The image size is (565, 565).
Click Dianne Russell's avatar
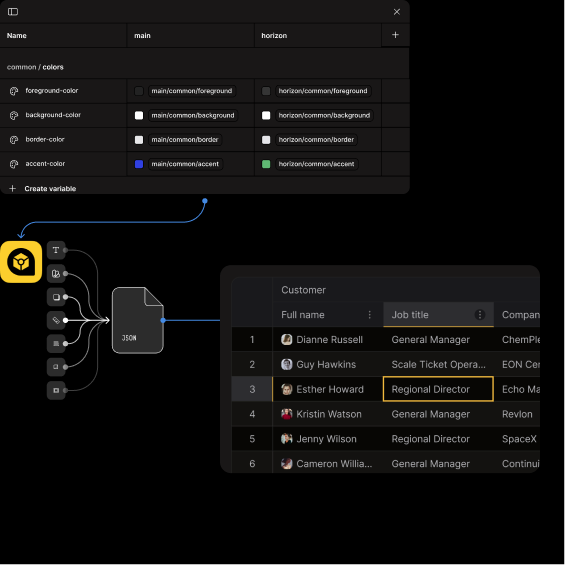pyautogui.click(x=286, y=339)
